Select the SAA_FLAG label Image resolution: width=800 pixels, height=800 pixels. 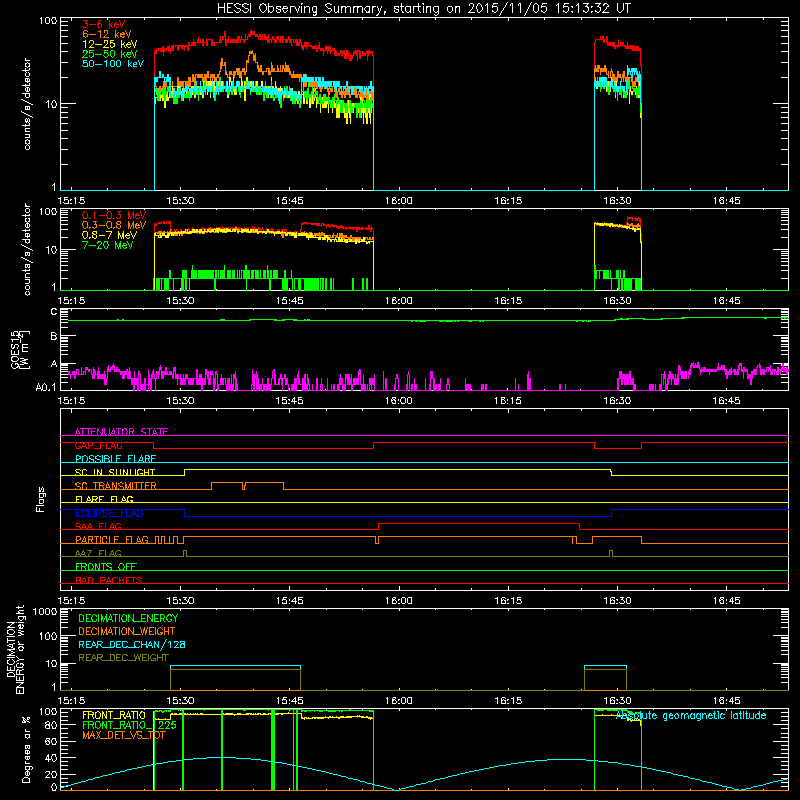click(98, 526)
